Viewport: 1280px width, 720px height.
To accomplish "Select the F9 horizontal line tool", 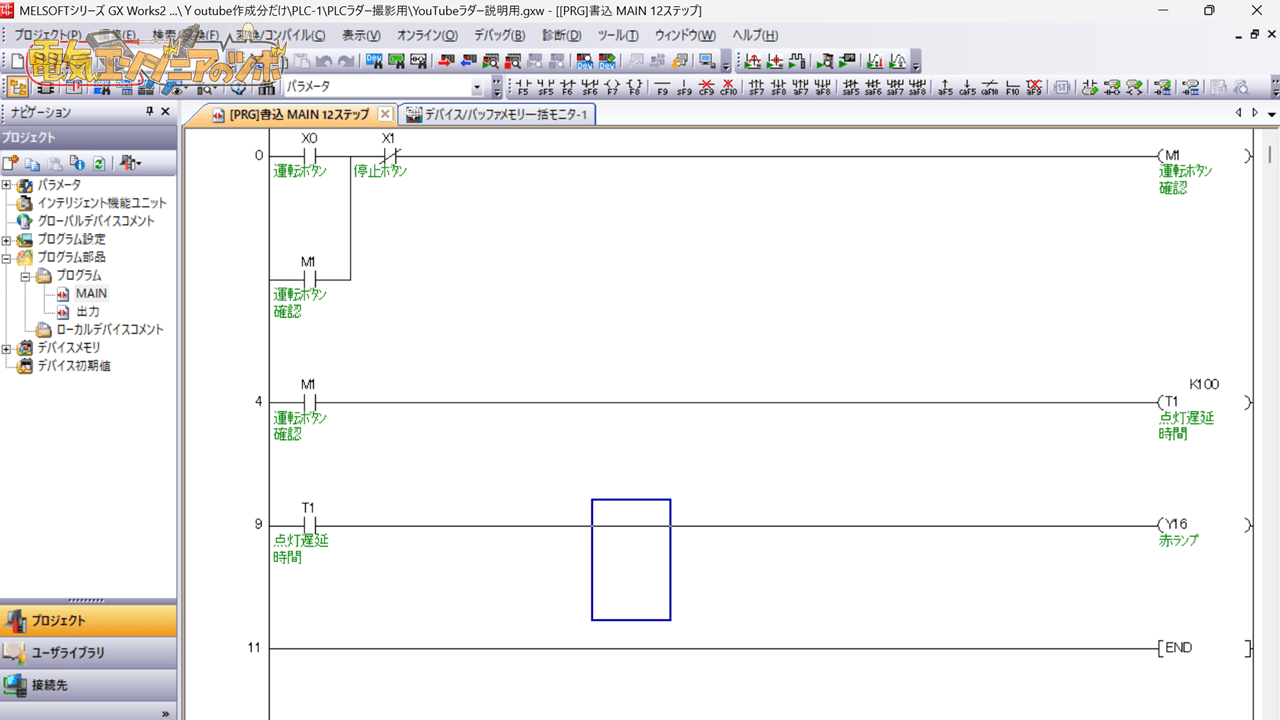I will (x=662, y=87).
